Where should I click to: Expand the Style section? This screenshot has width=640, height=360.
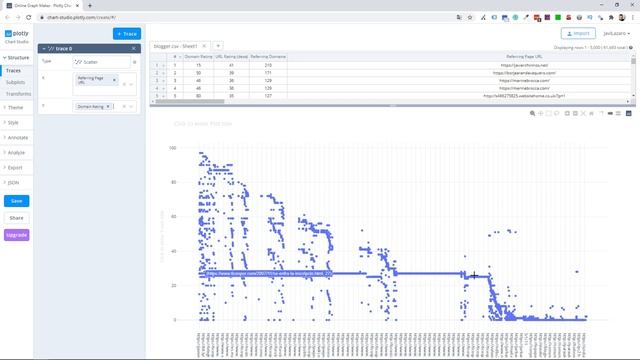click(11, 122)
